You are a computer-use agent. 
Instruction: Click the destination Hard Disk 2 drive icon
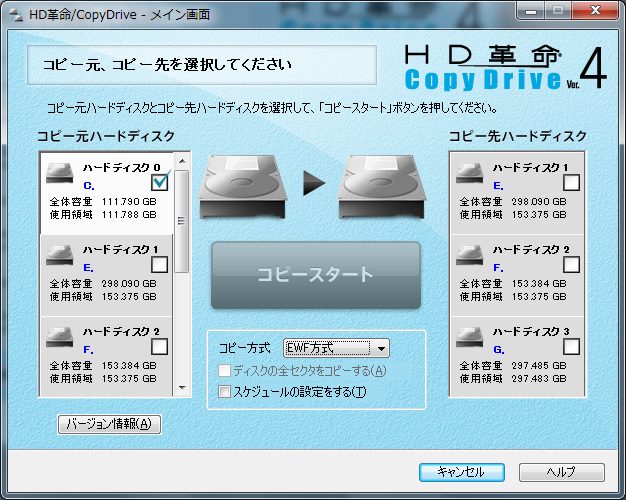pos(470,255)
